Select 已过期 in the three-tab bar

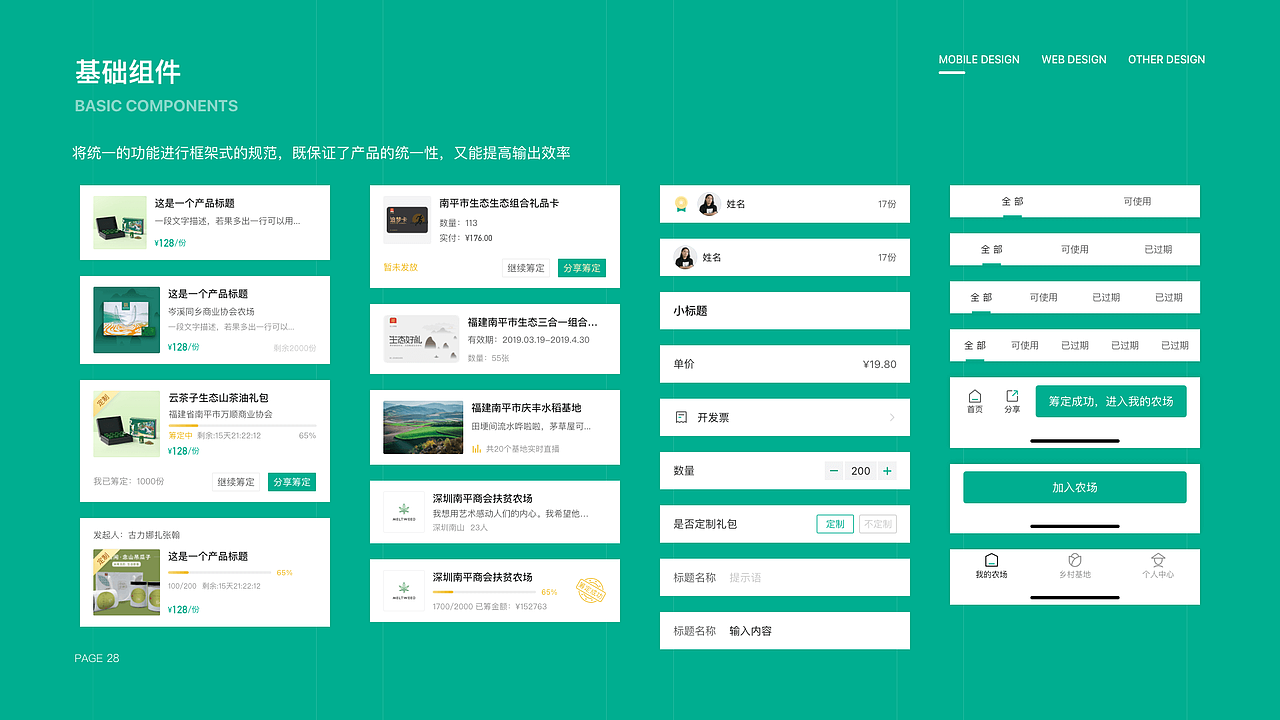pyautogui.click(x=1158, y=250)
